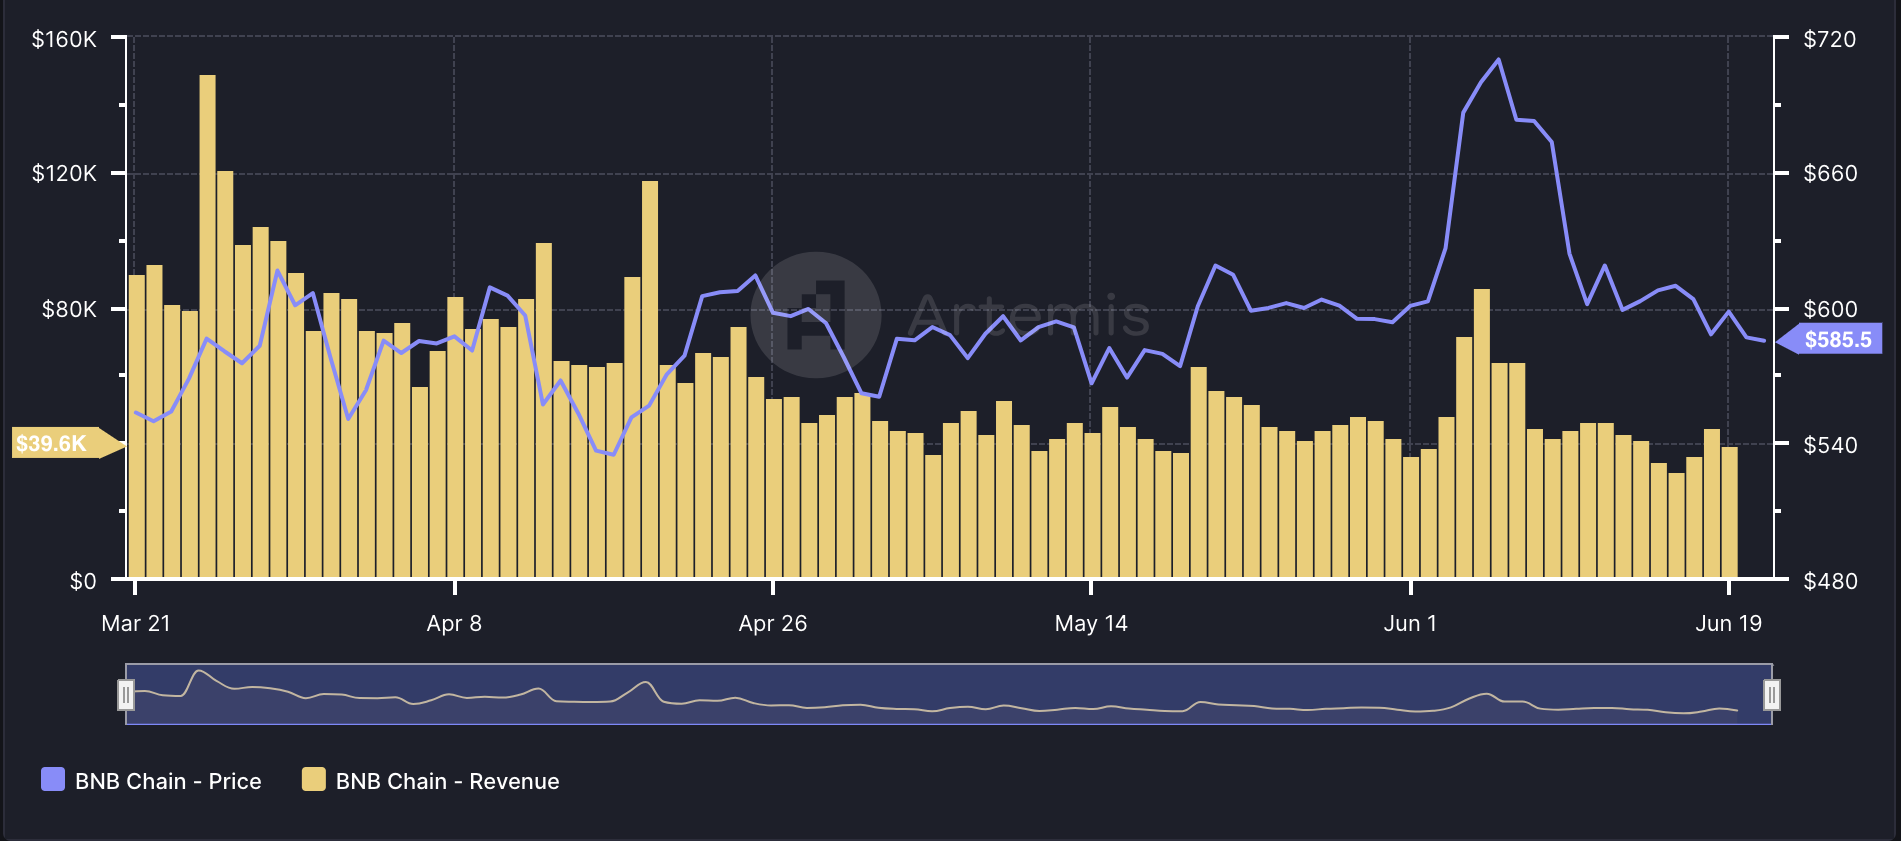Click the $0 left axis label

click(83, 581)
